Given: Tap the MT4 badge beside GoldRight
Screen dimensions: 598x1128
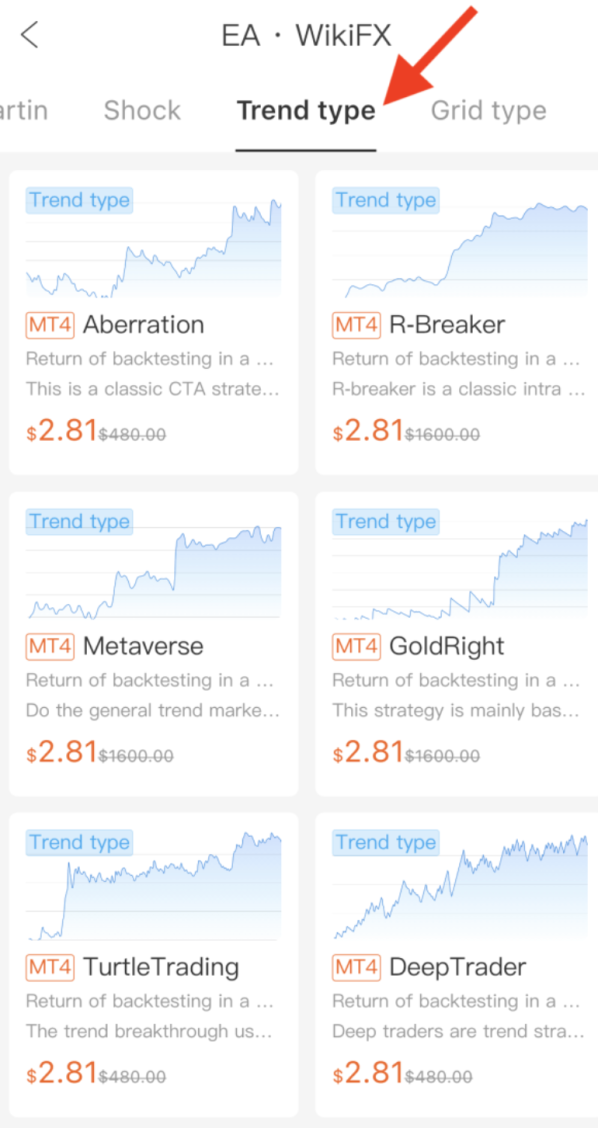Looking at the screenshot, I should (x=356, y=646).
